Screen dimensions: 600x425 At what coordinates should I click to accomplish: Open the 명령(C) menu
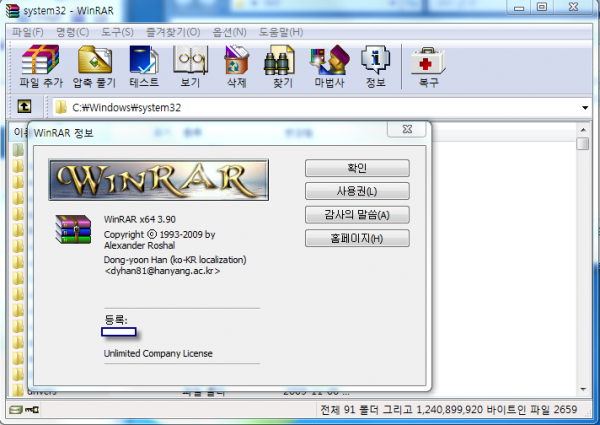point(72,32)
